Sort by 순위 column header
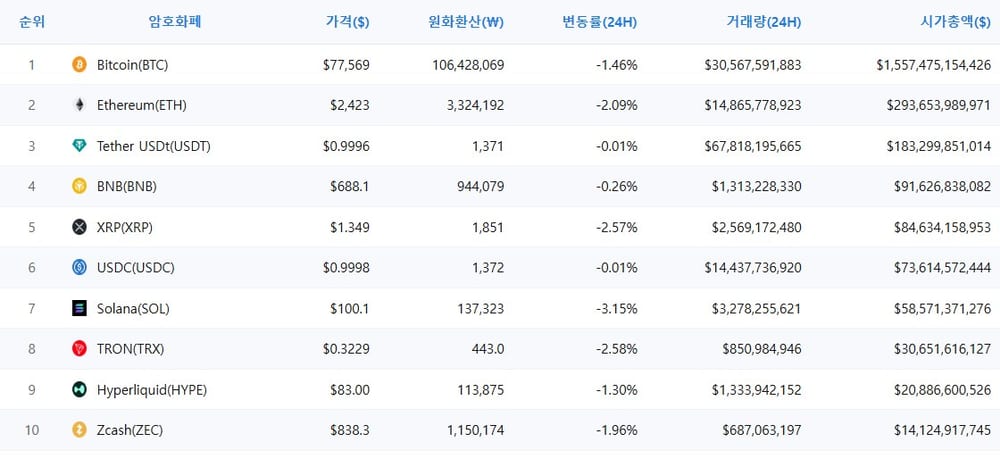 coord(32,22)
